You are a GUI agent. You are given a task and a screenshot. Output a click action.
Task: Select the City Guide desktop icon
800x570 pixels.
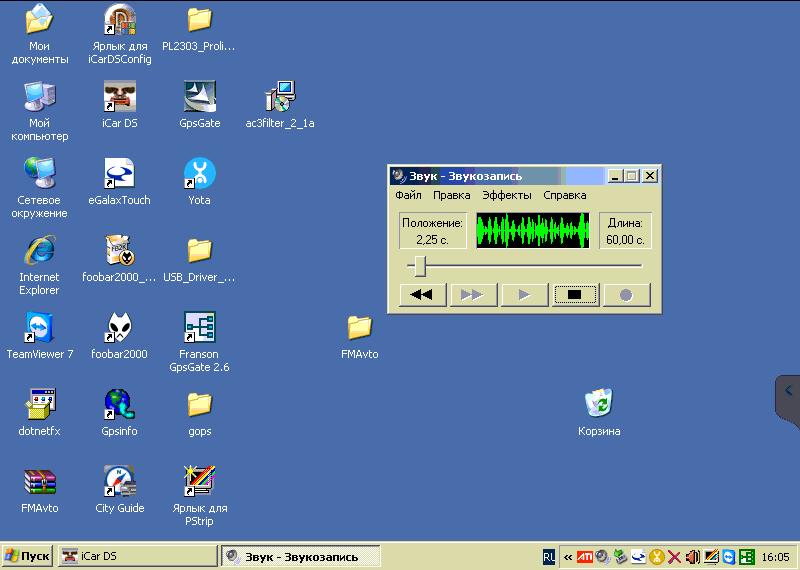pyautogui.click(x=119, y=482)
